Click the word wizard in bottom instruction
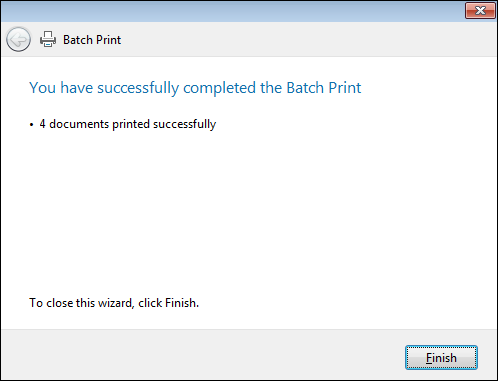The width and height of the screenshot is (498, 381). click(x=116, y=303)
